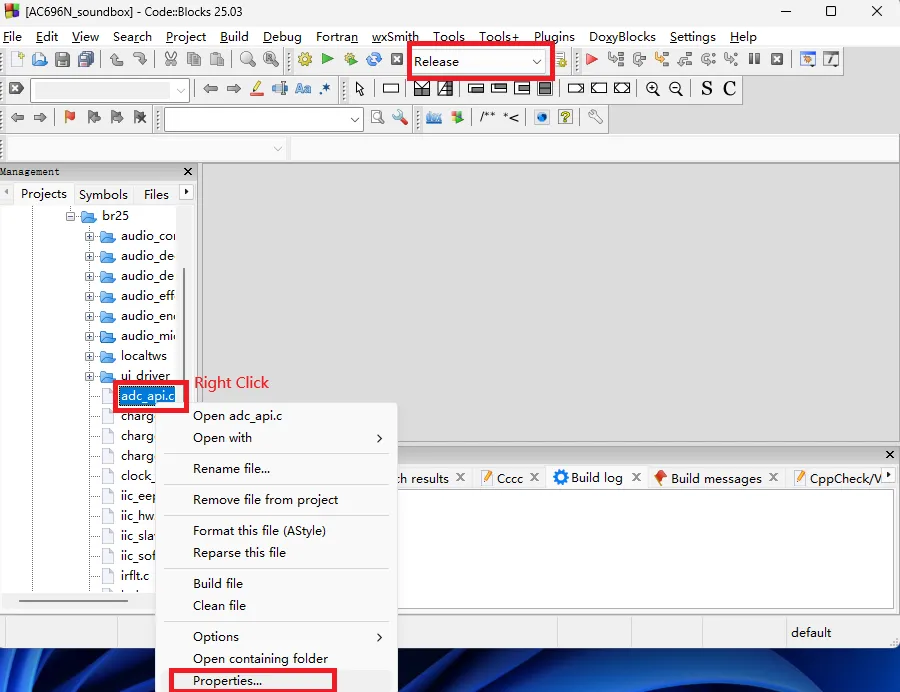Click Format this file (AStyle)
This screenshot has width=900, height=692.
tap(277, 531)
